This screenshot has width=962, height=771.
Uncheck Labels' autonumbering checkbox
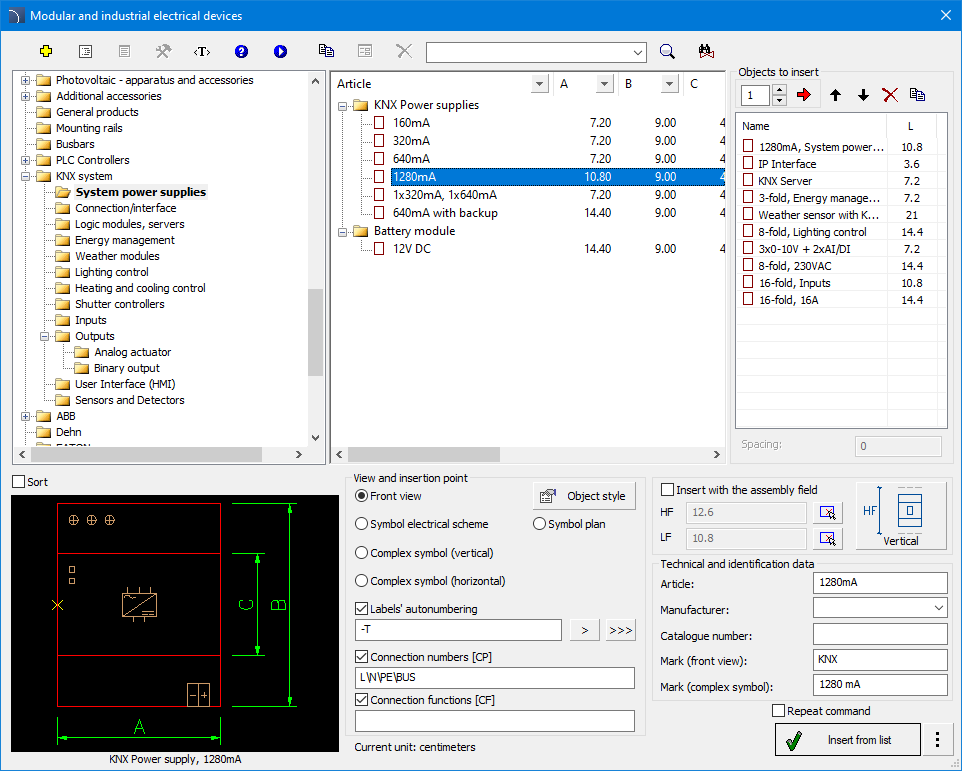pos(361,609)
